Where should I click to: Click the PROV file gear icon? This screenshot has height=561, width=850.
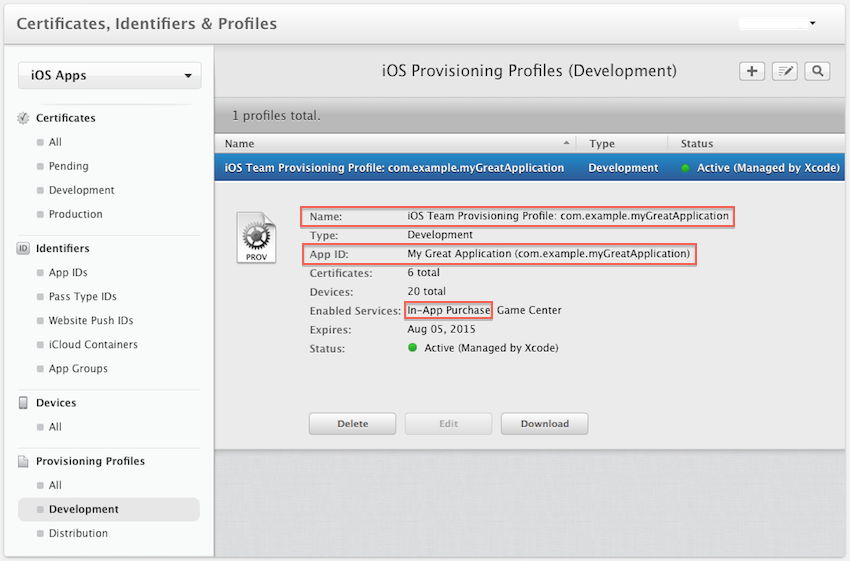point(255,237)
